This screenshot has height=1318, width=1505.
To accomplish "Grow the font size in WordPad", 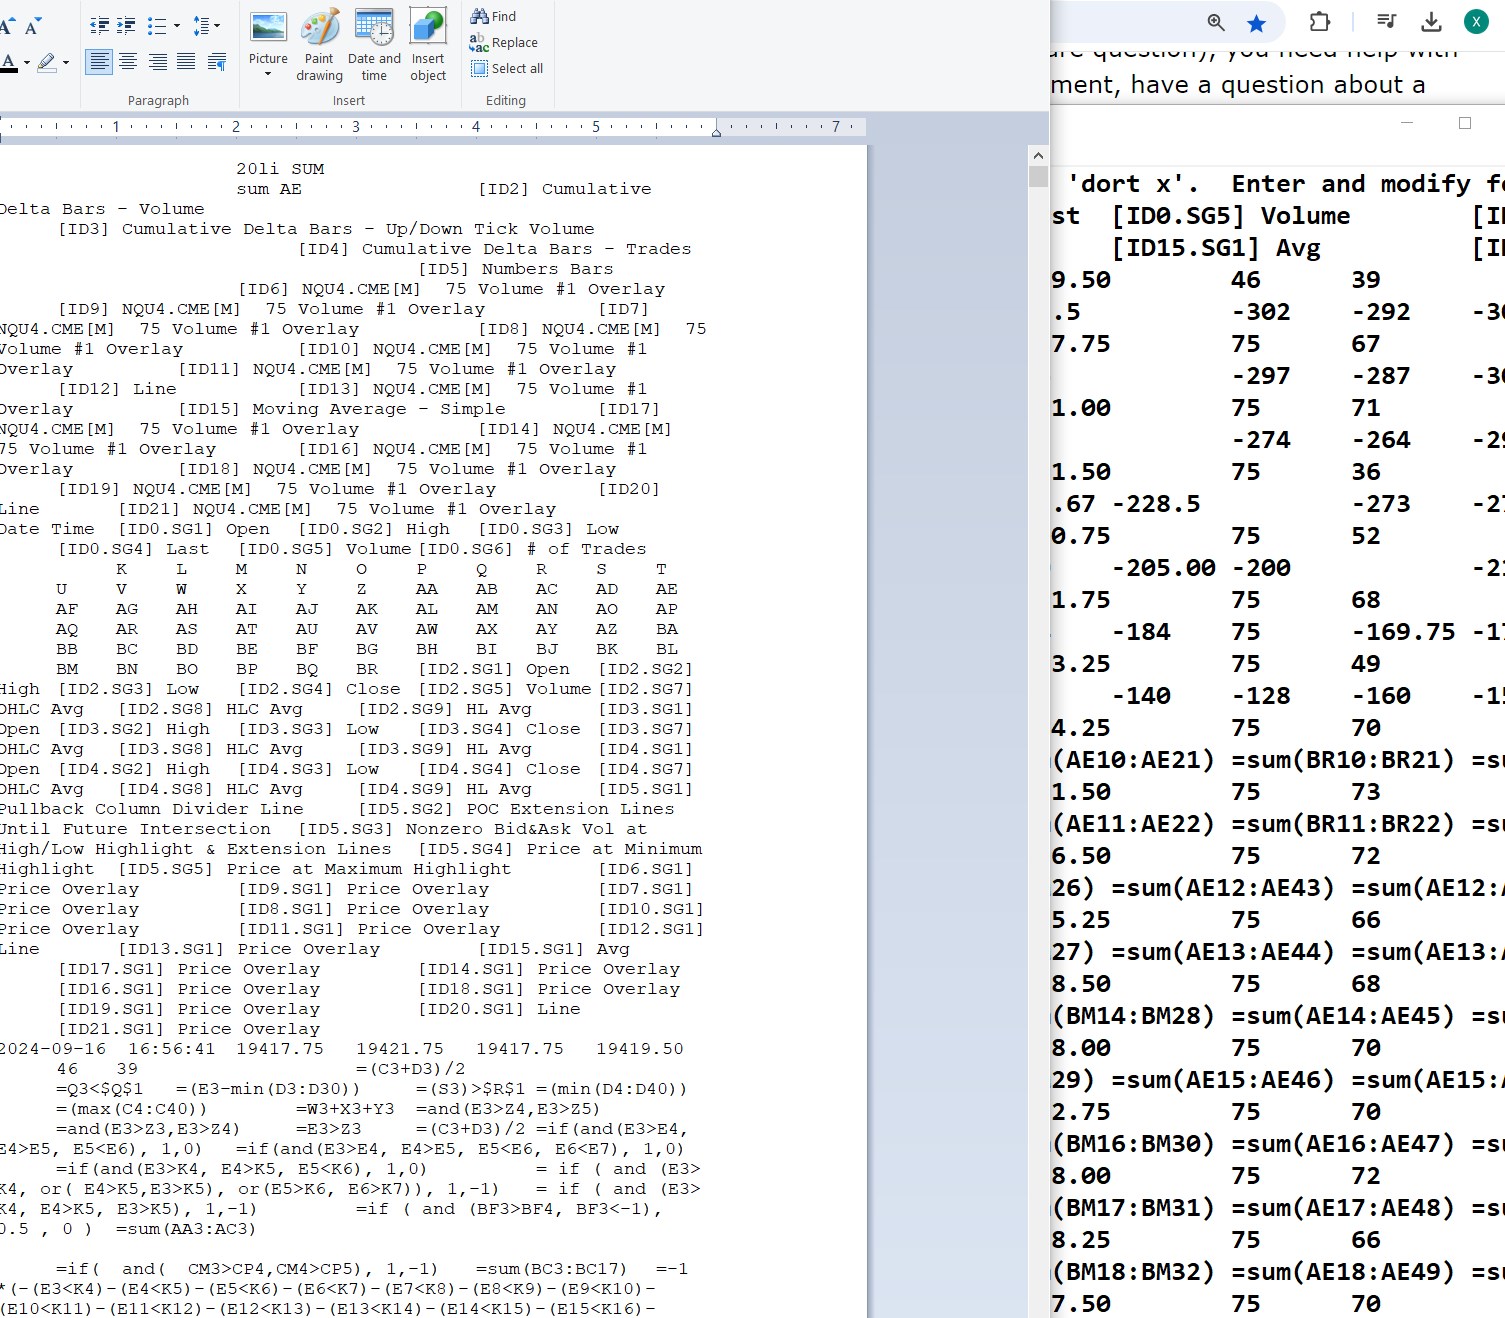I will click(x=7, y=26).
